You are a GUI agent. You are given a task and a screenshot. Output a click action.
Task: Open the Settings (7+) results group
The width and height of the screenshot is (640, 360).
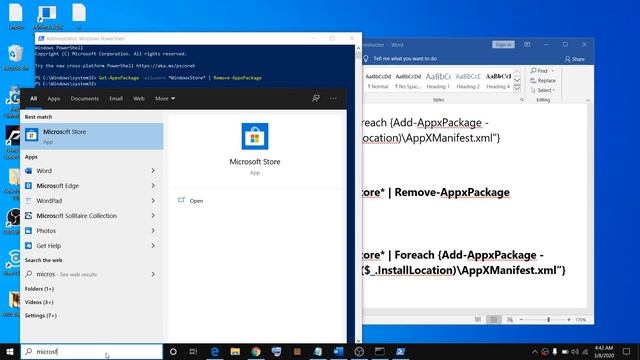tap(40, 316)
